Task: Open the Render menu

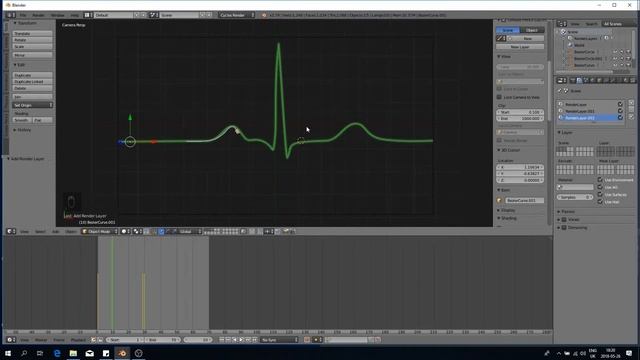Action: pyautogui.click(x=38, y=15)
